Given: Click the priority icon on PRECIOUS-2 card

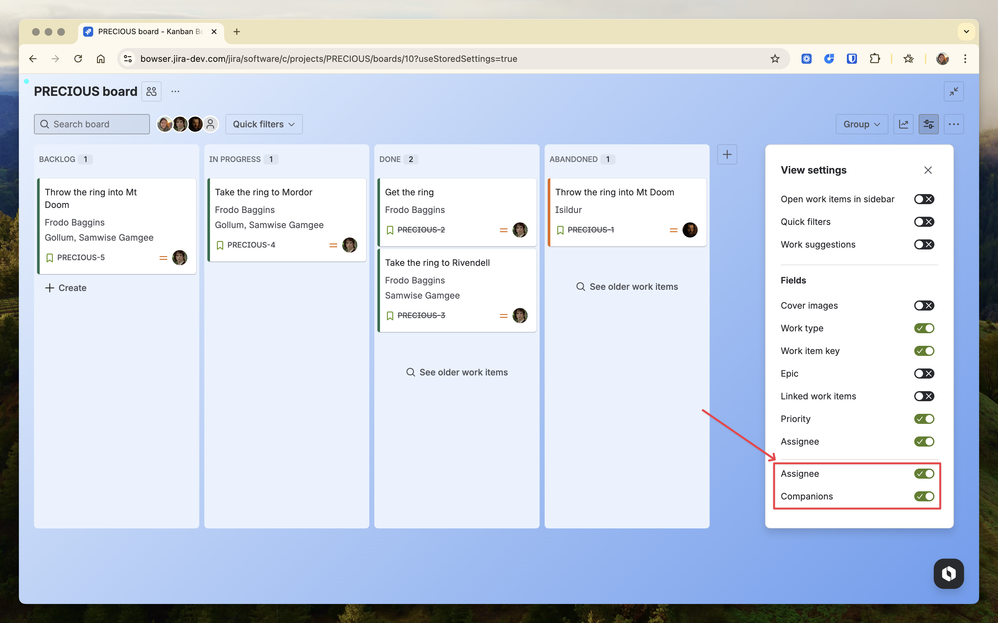Looking at the screenshot, I should [503, 230].
